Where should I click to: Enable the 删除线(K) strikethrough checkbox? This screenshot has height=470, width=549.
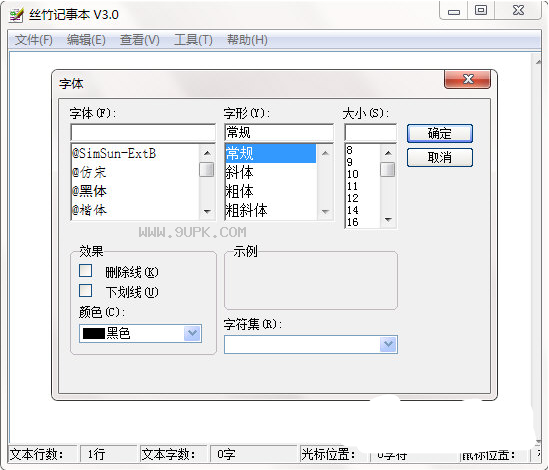tap(85, 271)
